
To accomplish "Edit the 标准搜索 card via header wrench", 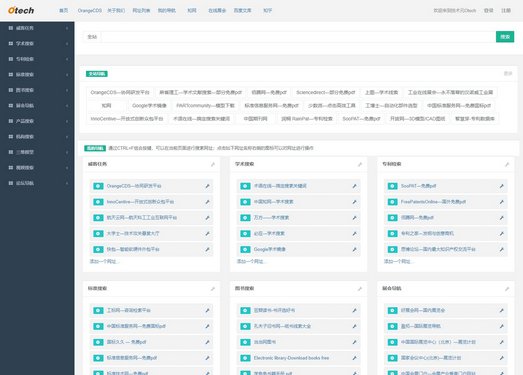I will click(x=213, y=289).
